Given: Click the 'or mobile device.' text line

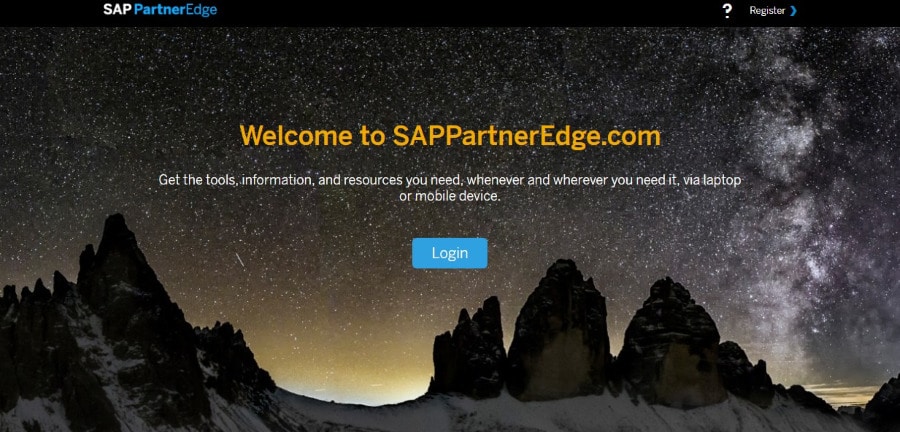Looking at the screenshot, I should [450, 196].
